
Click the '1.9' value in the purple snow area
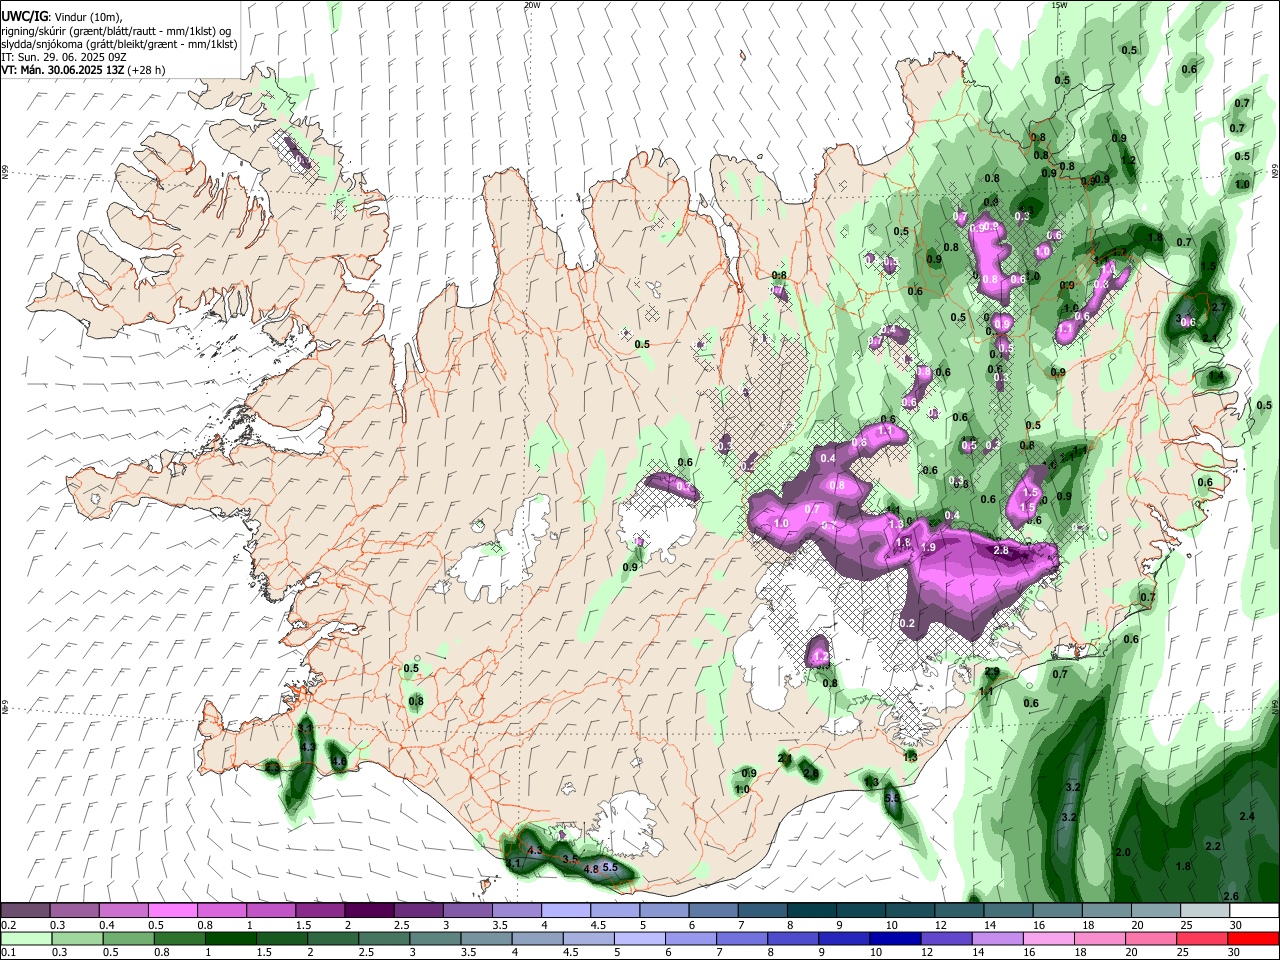[928, 548]
